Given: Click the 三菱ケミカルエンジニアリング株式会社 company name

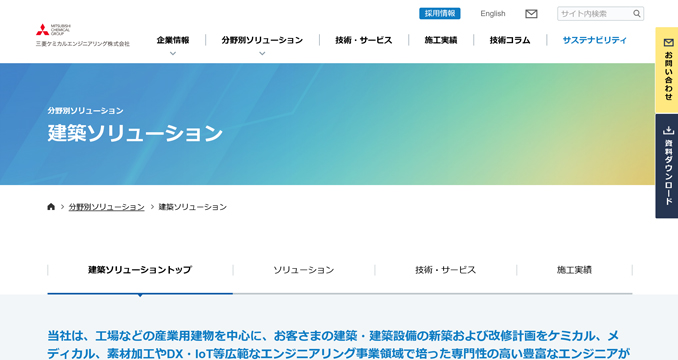Looking at the screenshot, I should pyautogui.click(x=83, y=44).
